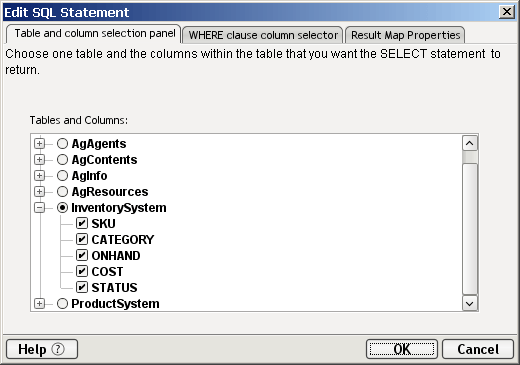The image size is (520, 365).
Task: Click the AgResources table name
Action: [x=110, y=192]
